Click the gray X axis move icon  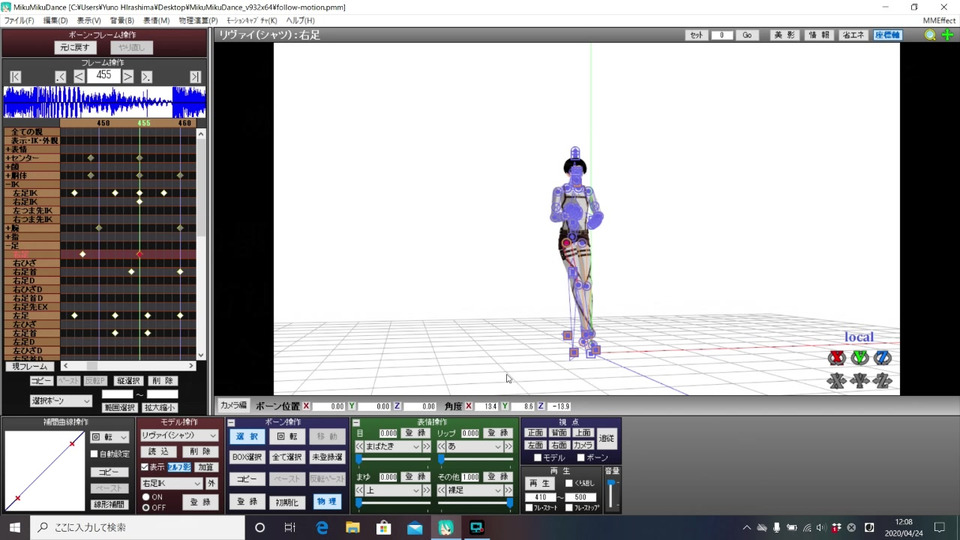coord(837,380)
